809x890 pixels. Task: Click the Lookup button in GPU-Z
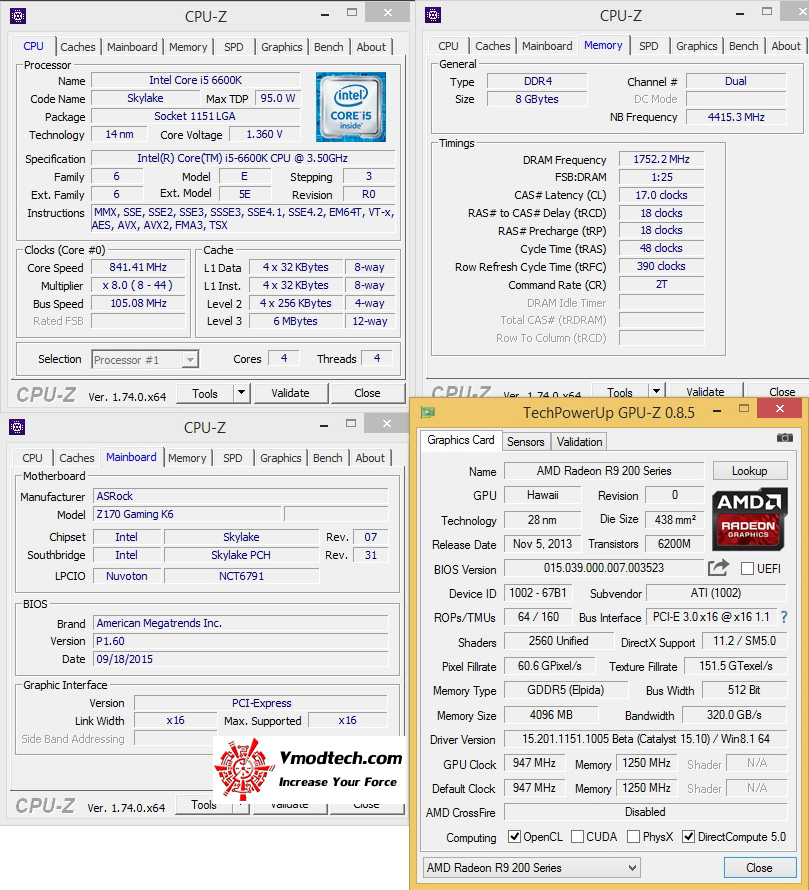[749, 471]
